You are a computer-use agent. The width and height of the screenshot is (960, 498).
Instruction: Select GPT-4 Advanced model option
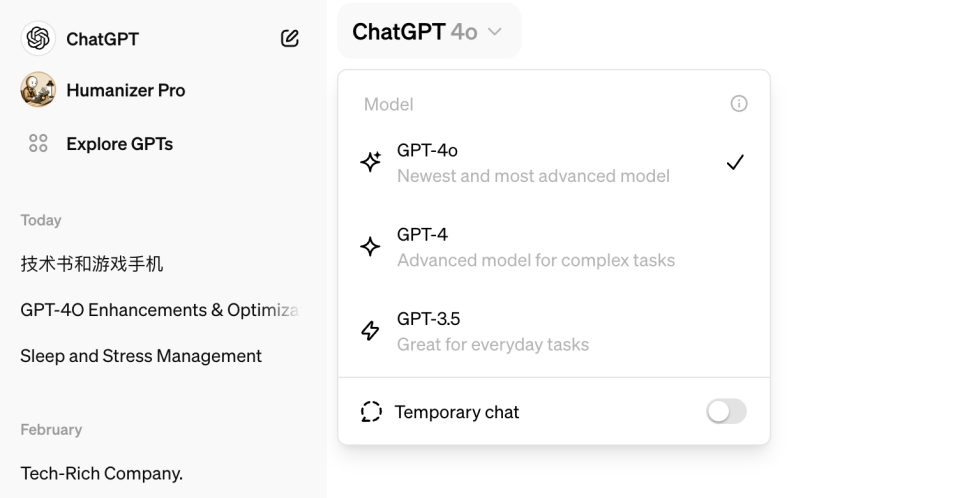point(535,247)
